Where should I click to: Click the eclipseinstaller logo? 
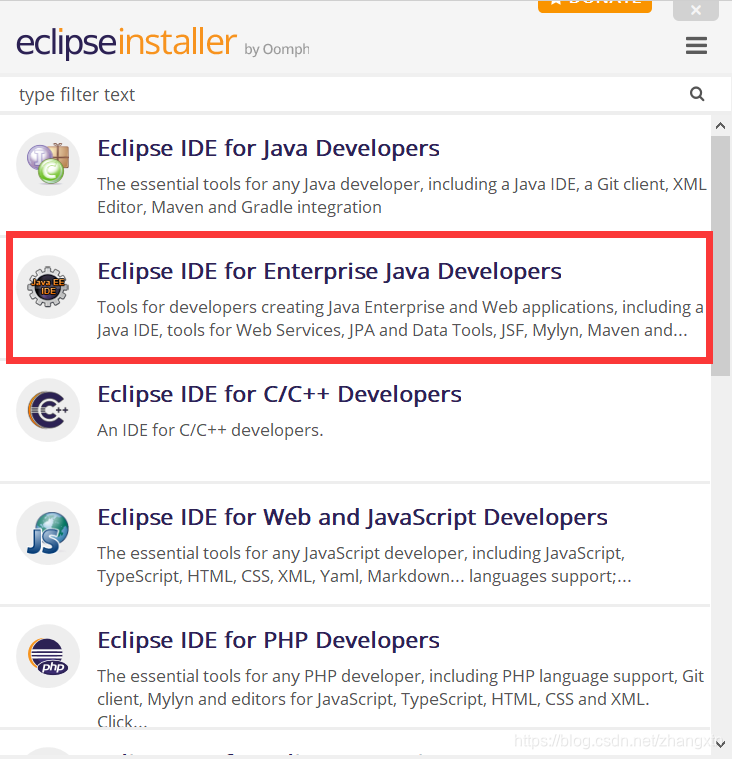pos(126,43)
